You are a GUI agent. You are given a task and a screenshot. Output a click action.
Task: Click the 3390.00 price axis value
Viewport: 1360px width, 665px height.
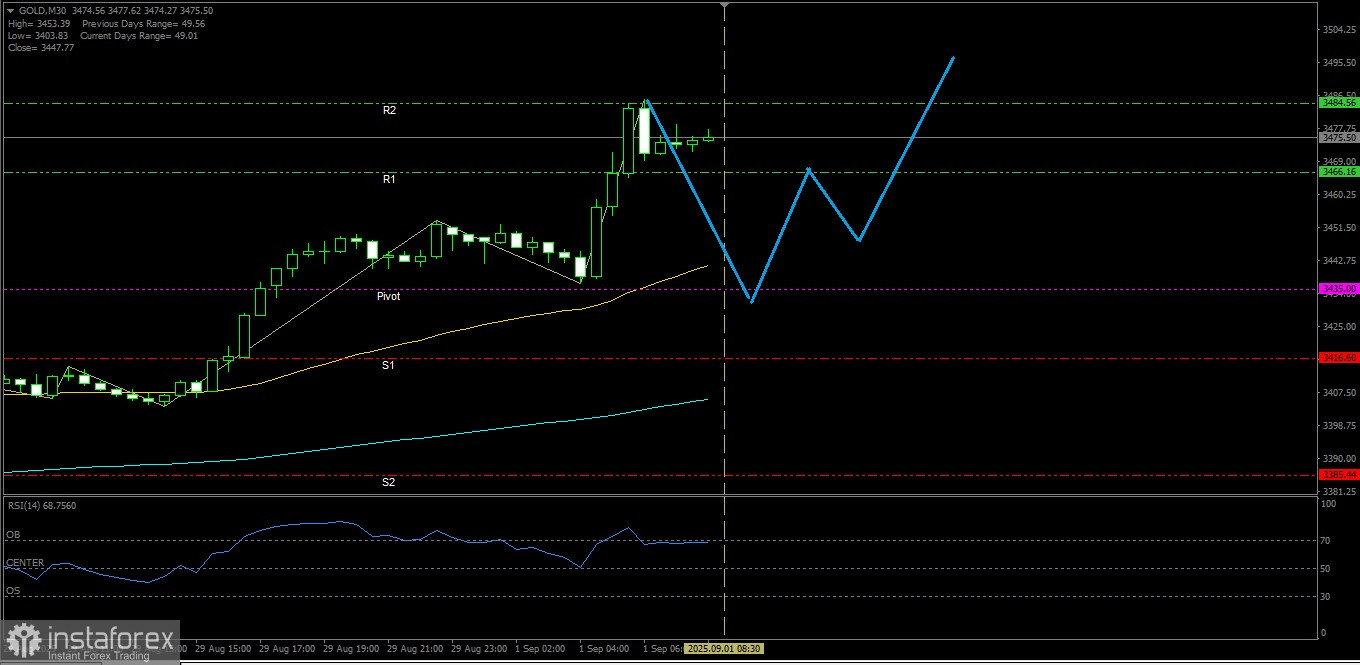(1339, 458)
